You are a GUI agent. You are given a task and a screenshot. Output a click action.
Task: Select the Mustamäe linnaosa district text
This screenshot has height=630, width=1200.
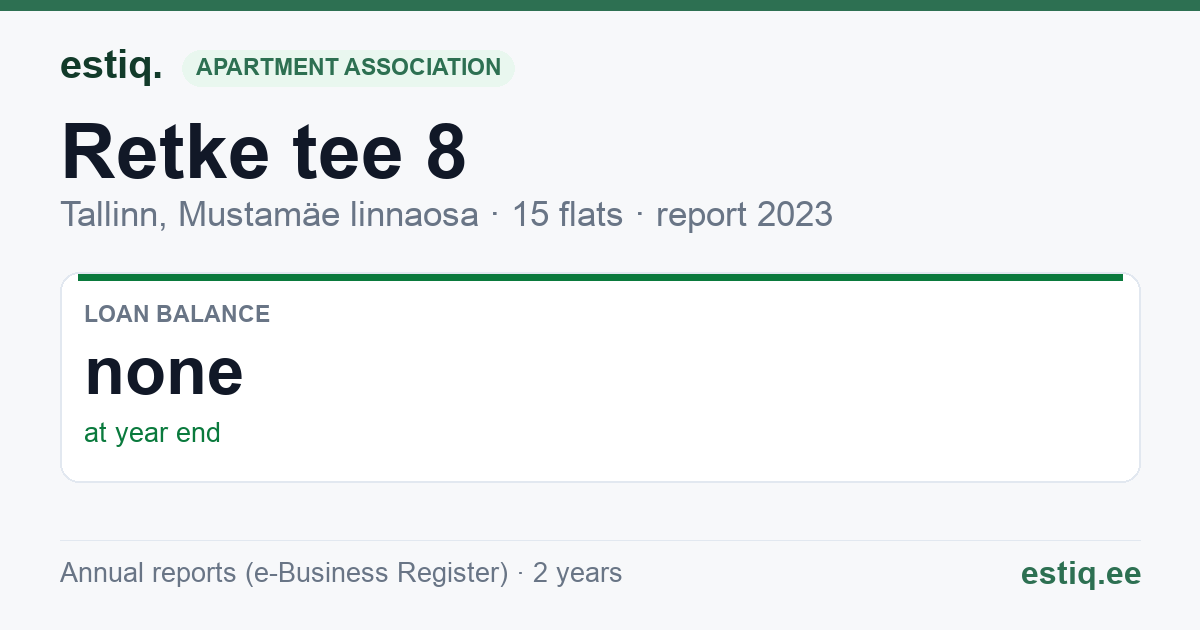[x=328, y=215]
